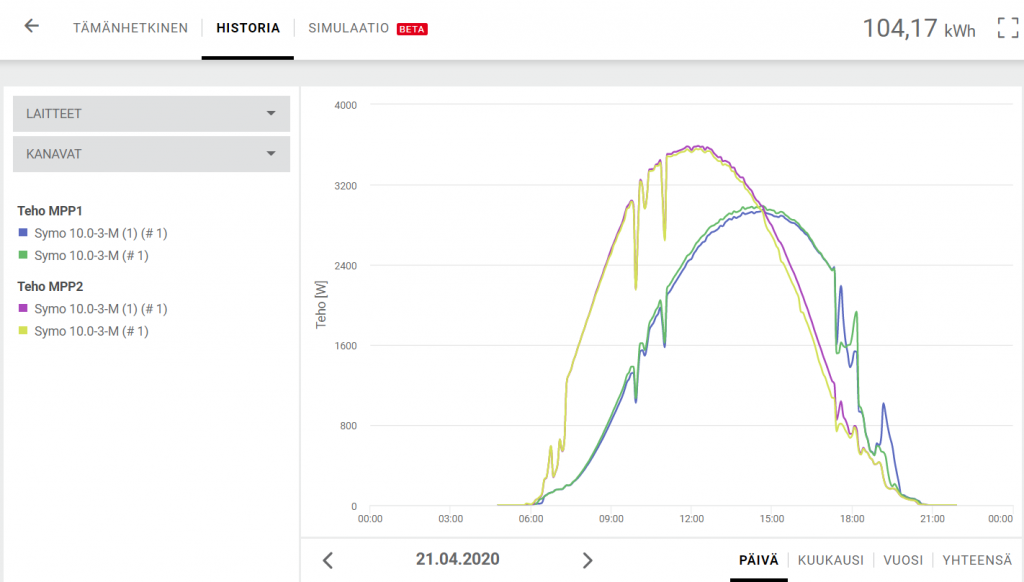
Task: Click the back arrow icon
Action: [32, 27]
